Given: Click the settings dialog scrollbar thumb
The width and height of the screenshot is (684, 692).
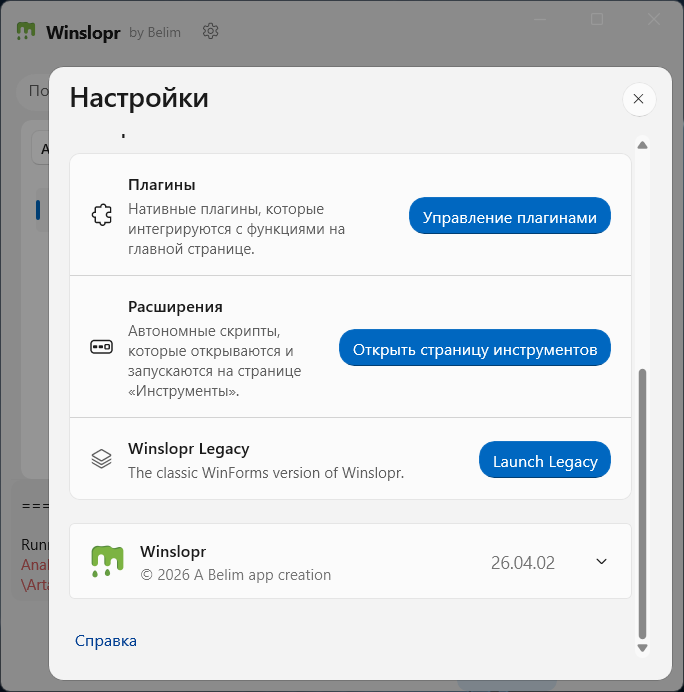Looking at the screenshot, I should [643, 500].
